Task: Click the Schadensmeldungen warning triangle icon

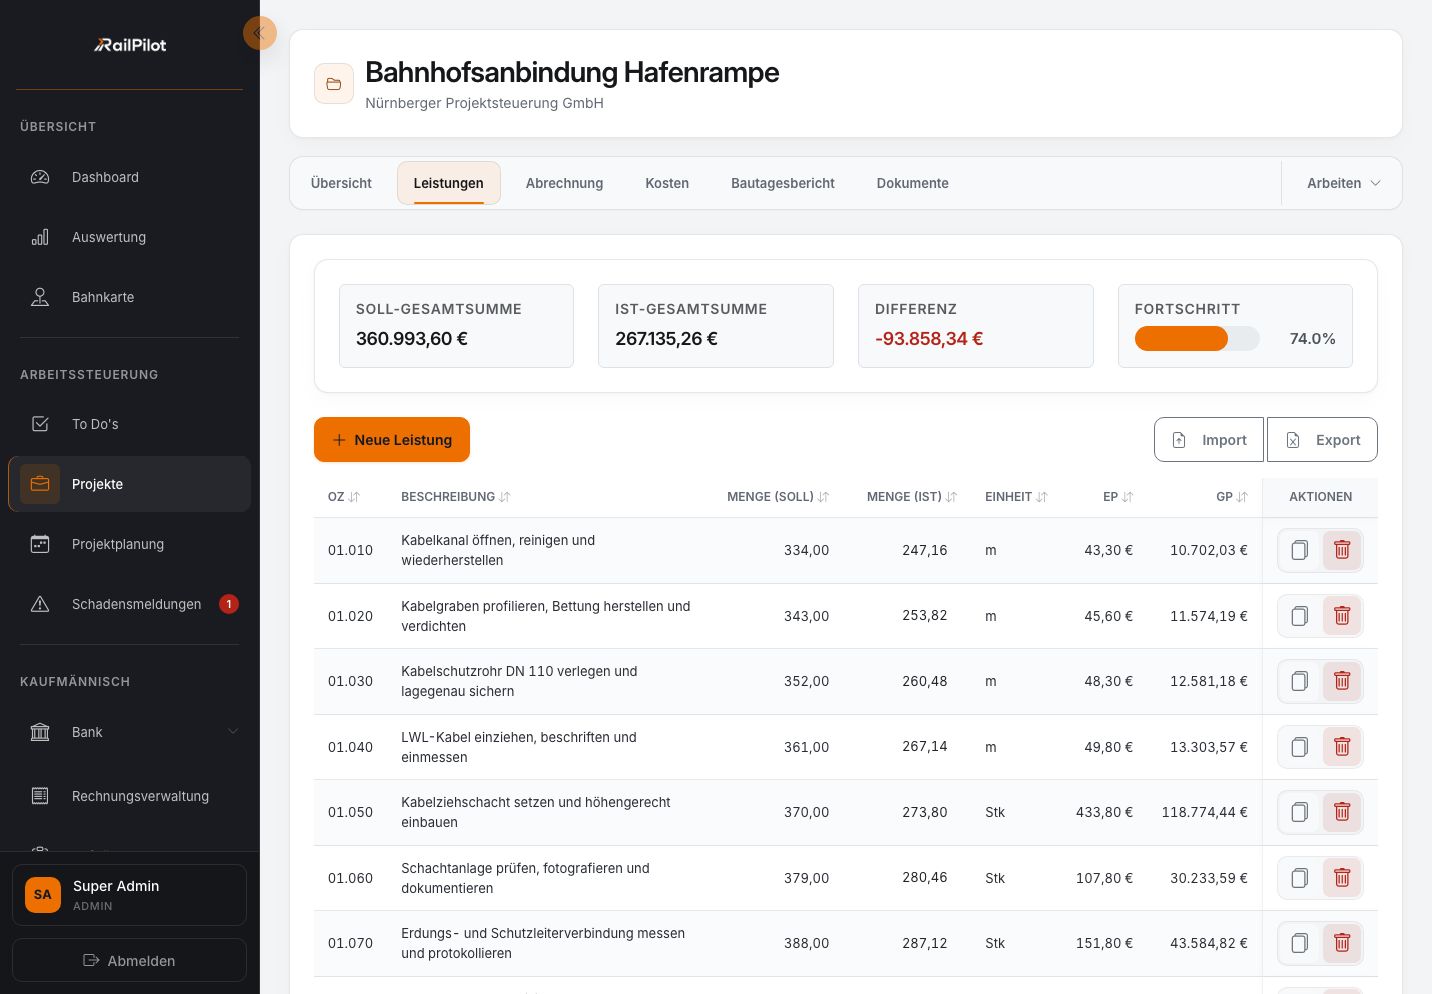Action: pos(40,604)
